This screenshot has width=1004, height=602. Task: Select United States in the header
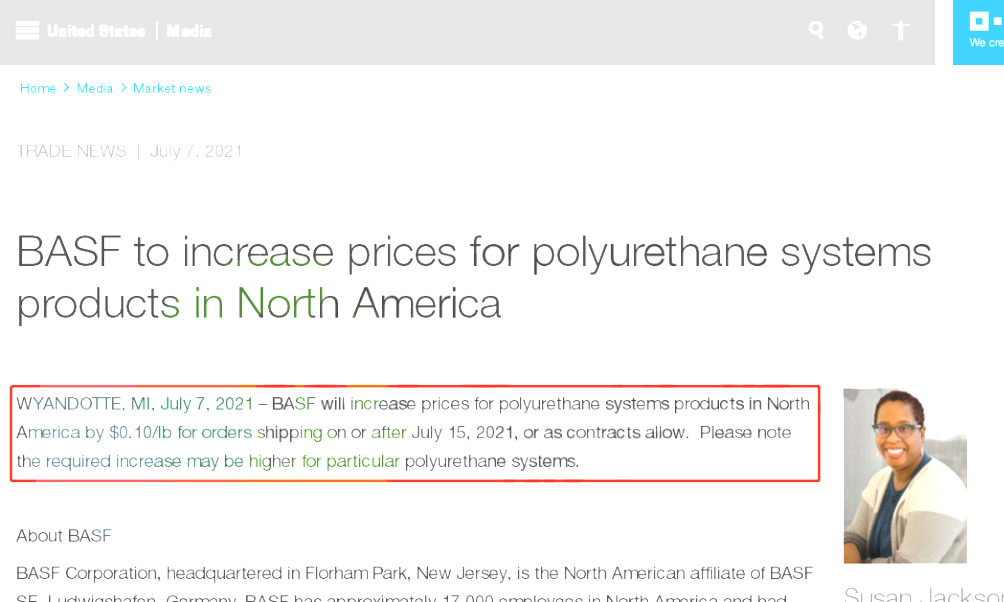coord(96,31)
